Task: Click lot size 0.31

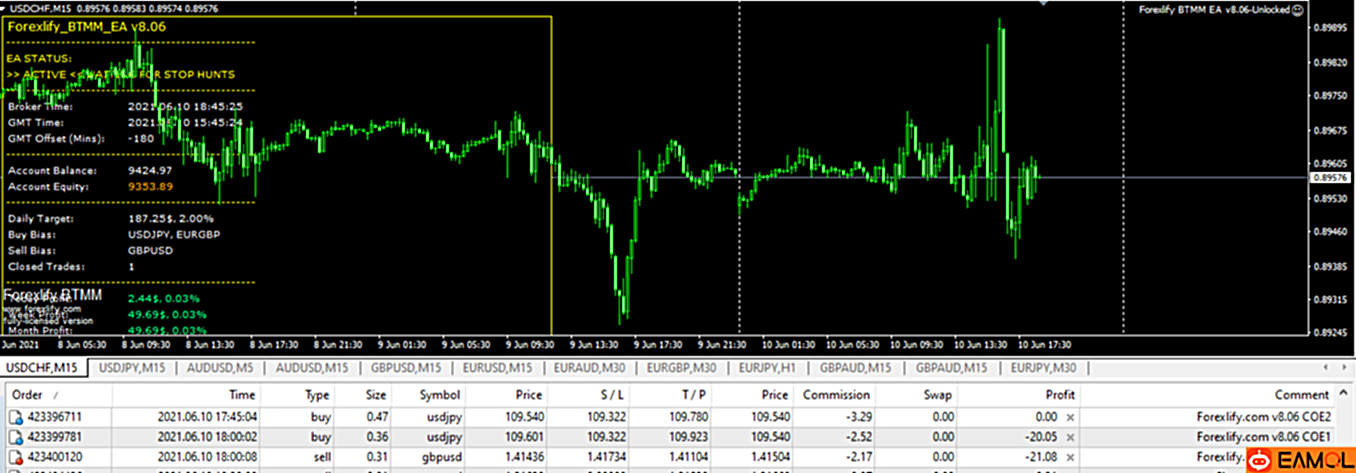Action: pyautogui.click(x=376, y=456)
